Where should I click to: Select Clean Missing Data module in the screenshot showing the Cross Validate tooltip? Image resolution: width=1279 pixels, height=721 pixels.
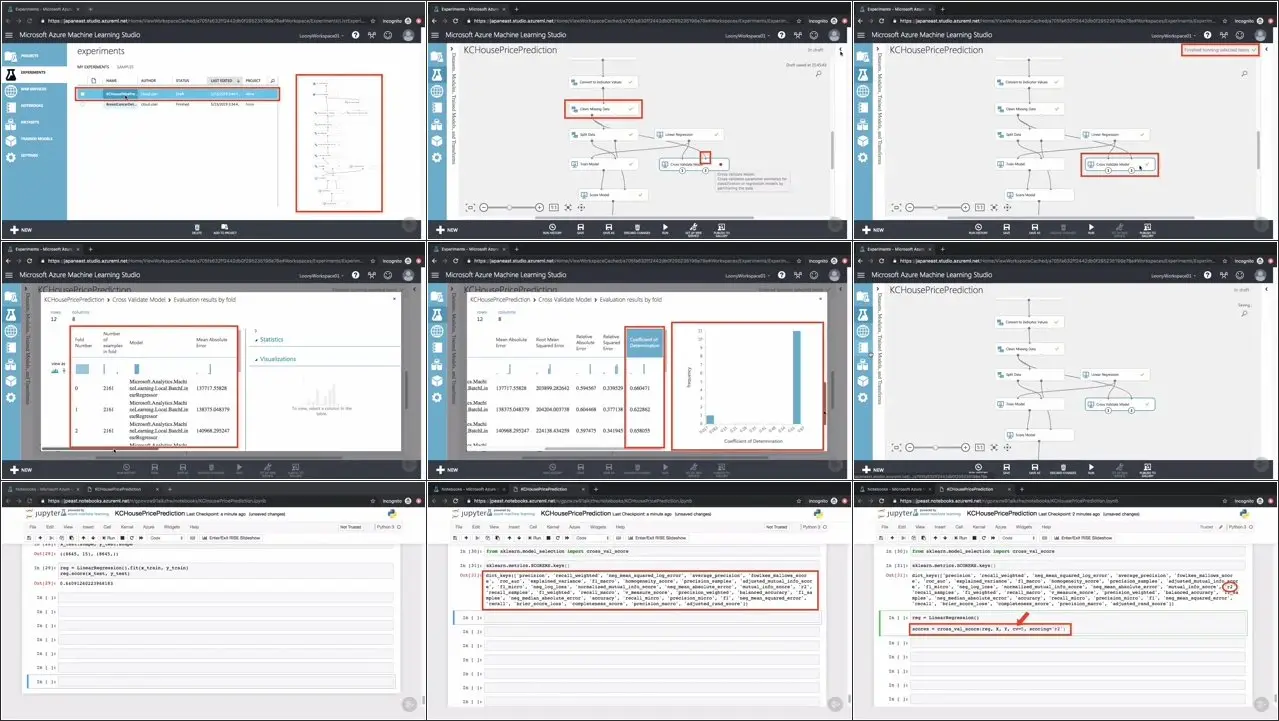(x=603, y=109)
